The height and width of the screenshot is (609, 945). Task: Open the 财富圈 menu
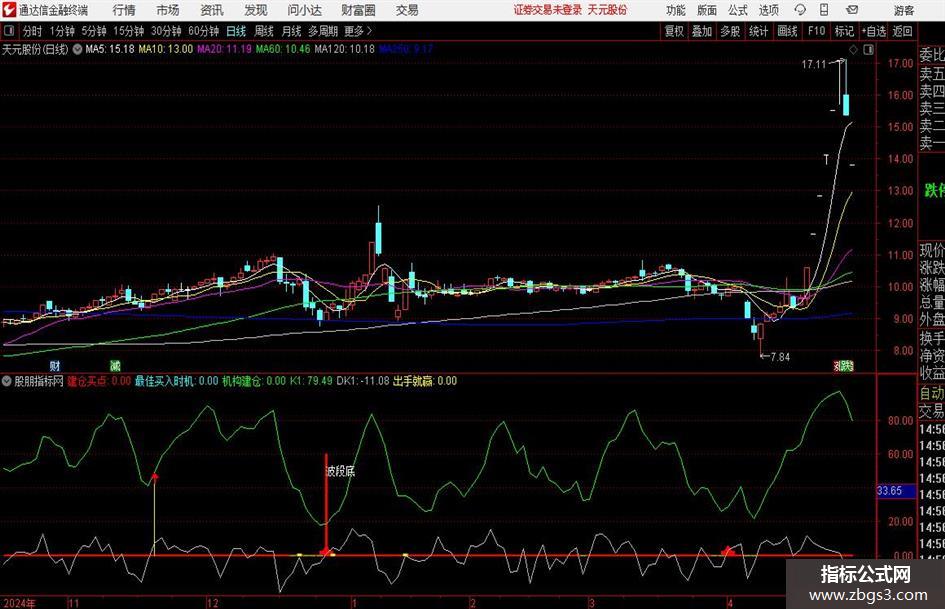pos(358,10)
